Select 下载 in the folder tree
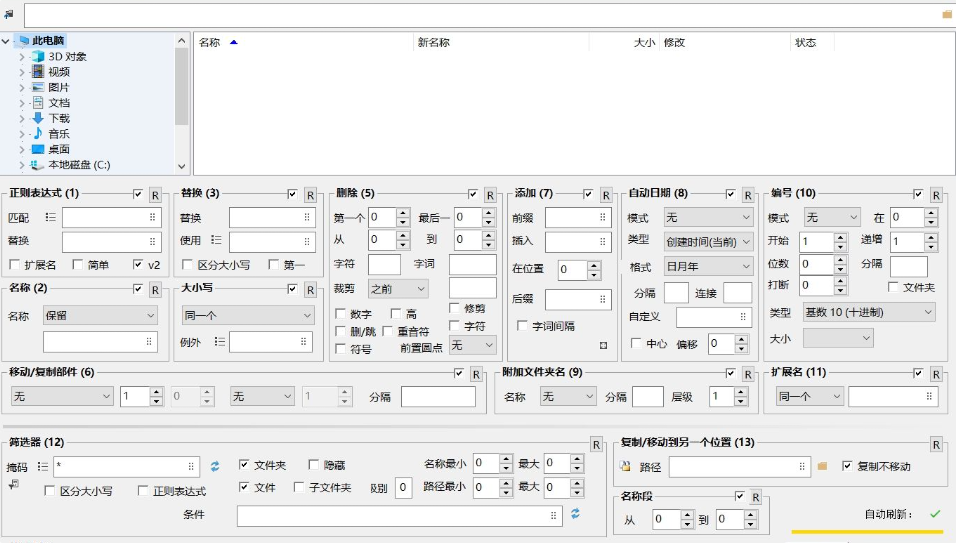 pyautogui.click(x=59, y=118)
